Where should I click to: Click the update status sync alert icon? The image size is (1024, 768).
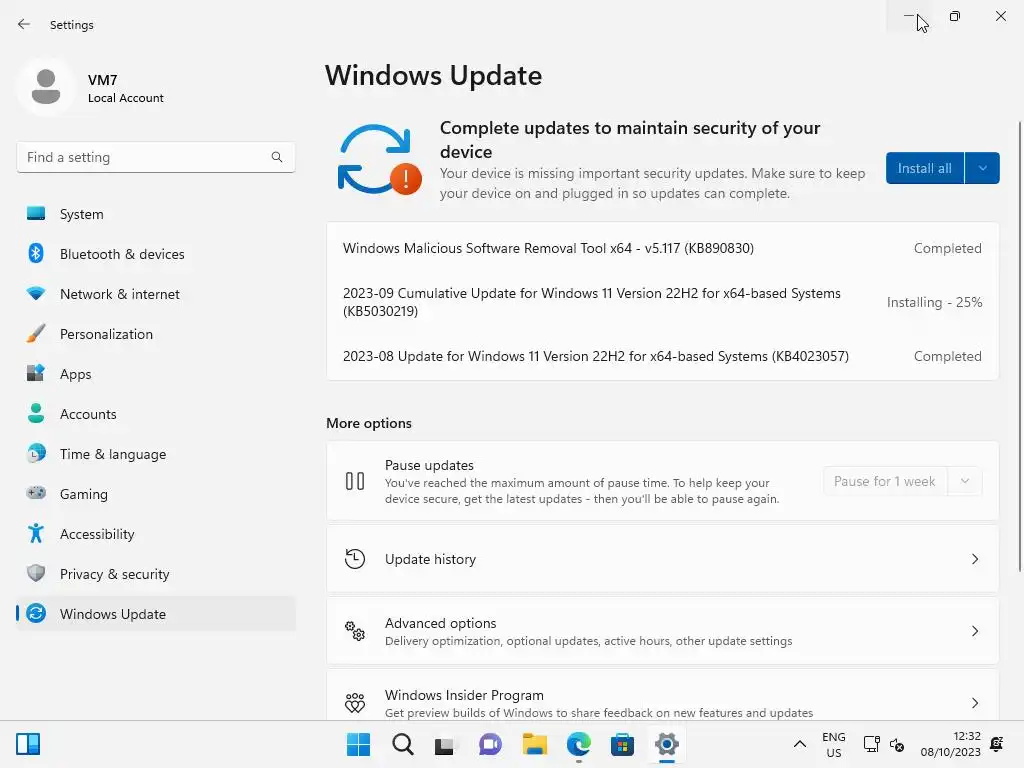(379, 159)
